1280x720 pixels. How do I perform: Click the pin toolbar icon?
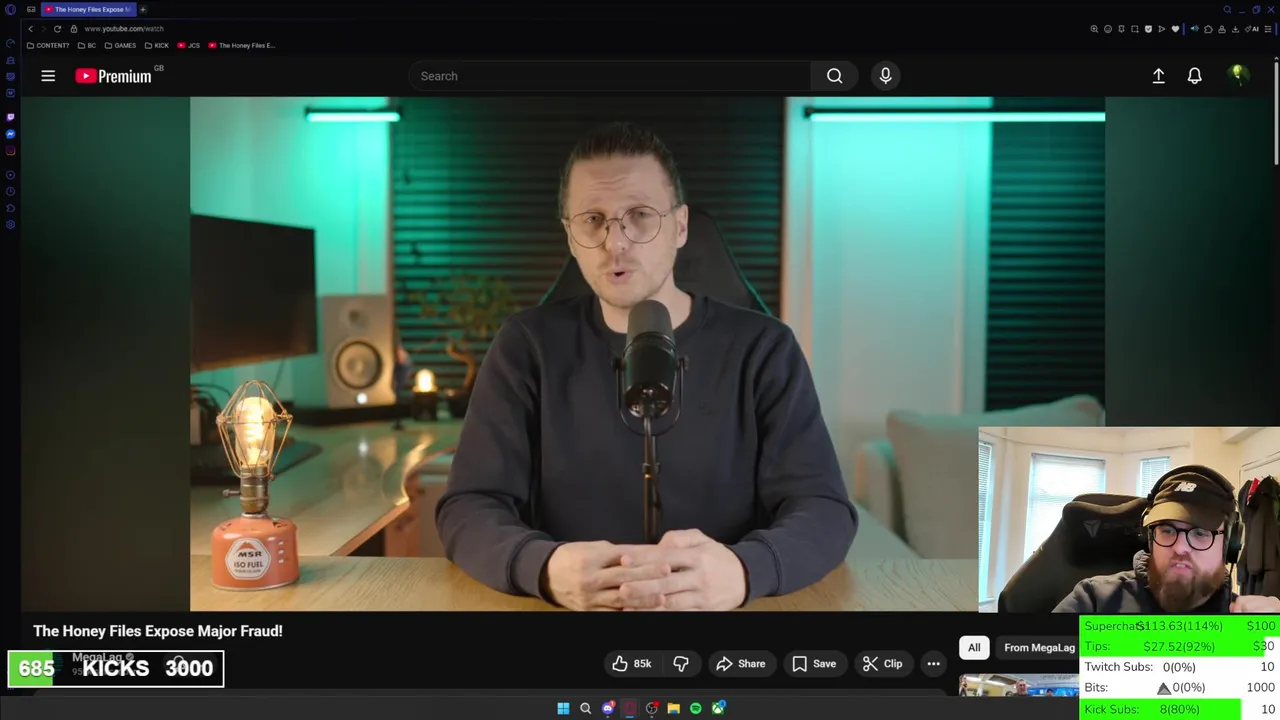point(1121,29)
